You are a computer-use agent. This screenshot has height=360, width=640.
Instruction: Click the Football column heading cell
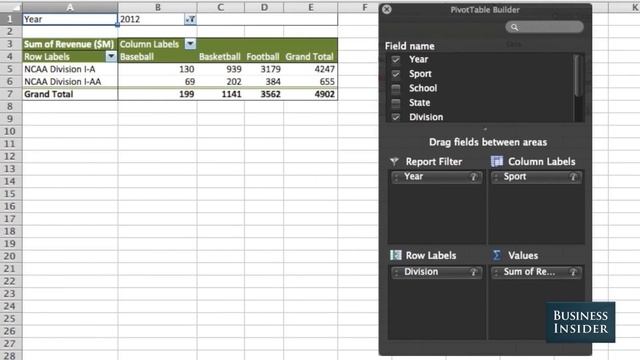264,57
